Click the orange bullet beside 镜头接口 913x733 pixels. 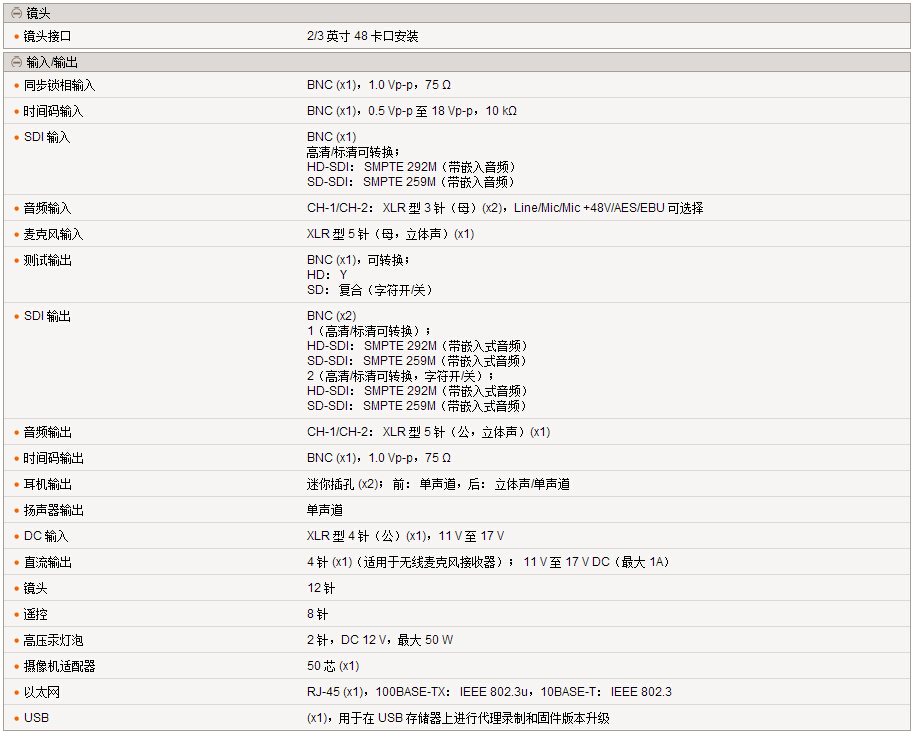point(17,37)
